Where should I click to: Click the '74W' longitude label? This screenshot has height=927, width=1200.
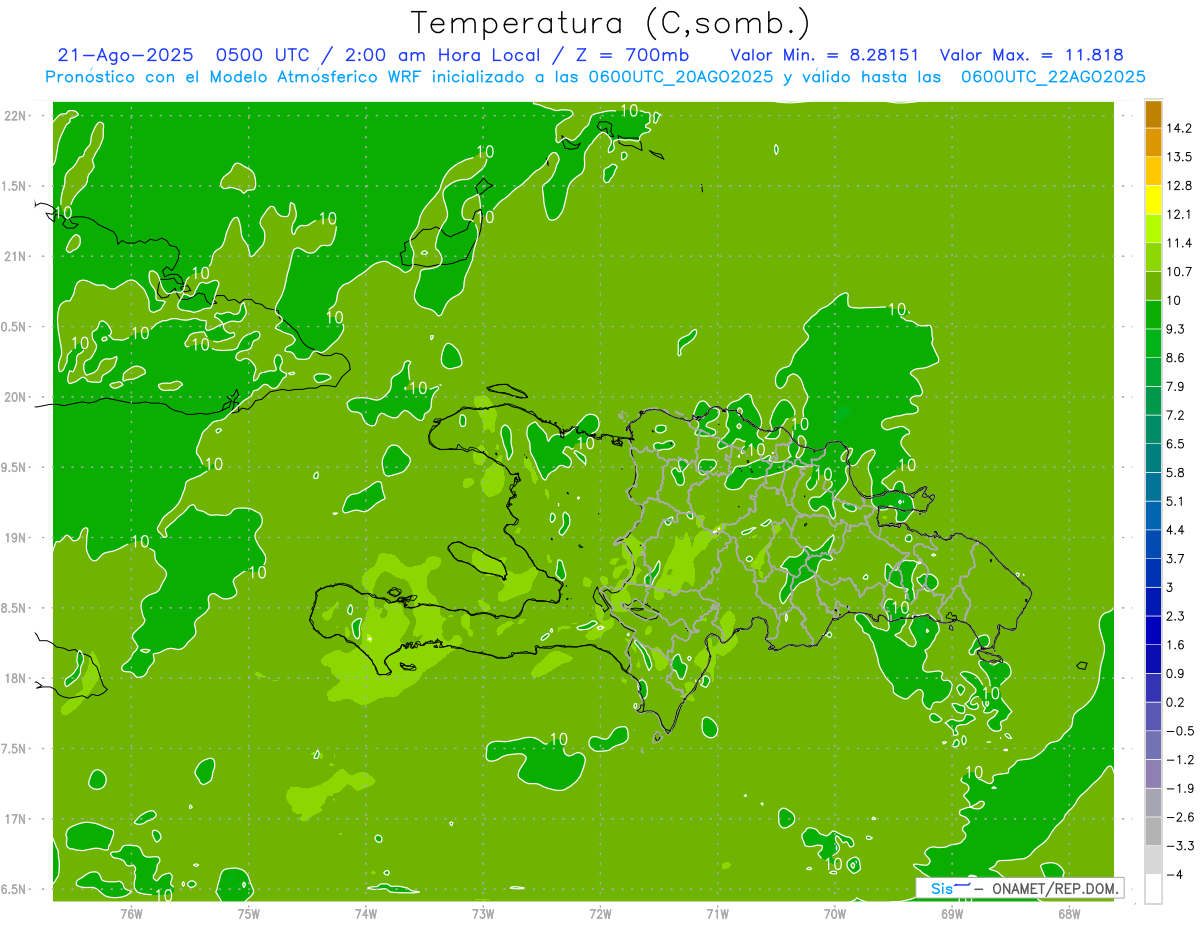tap(366, 914)
